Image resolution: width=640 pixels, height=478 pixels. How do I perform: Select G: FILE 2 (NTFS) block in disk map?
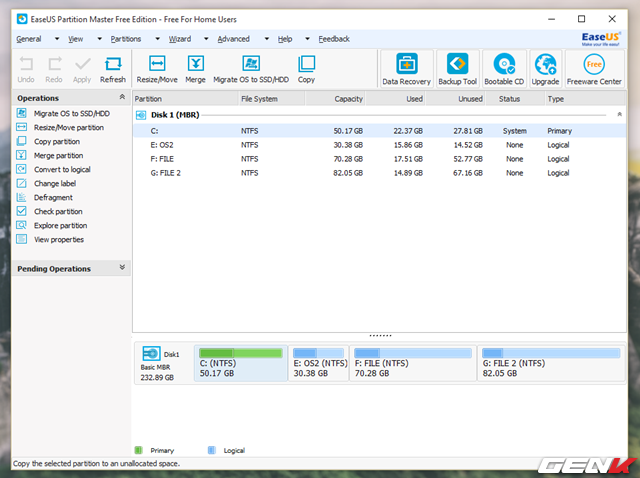coord(551,363)
